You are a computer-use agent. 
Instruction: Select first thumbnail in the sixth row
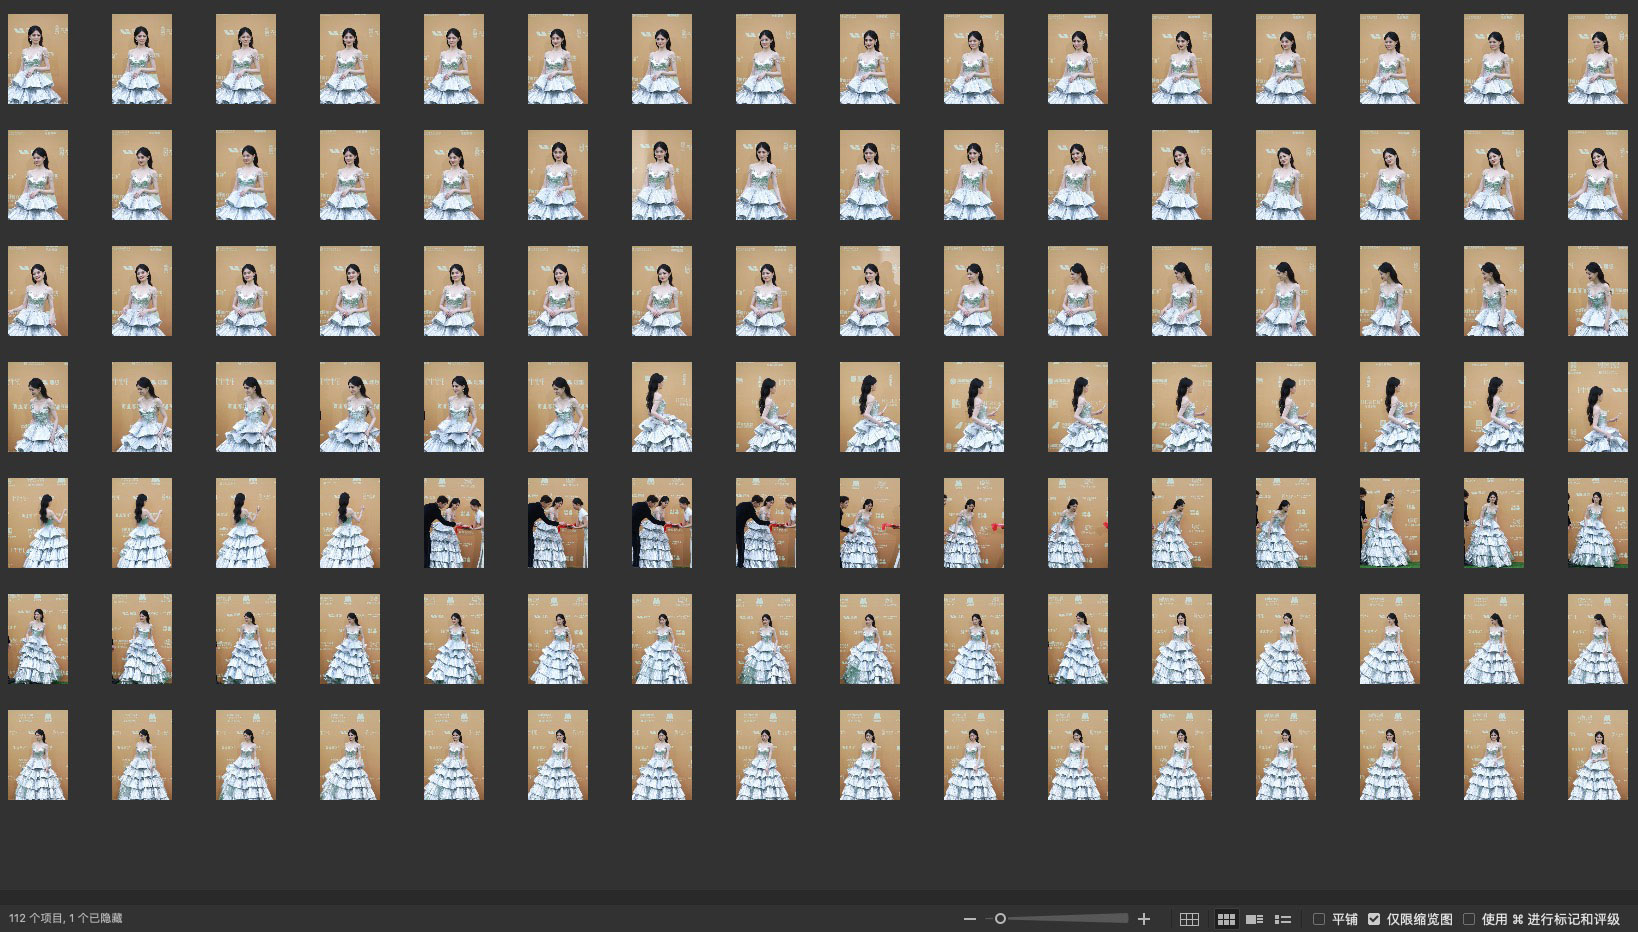click(x=38, y=639)
